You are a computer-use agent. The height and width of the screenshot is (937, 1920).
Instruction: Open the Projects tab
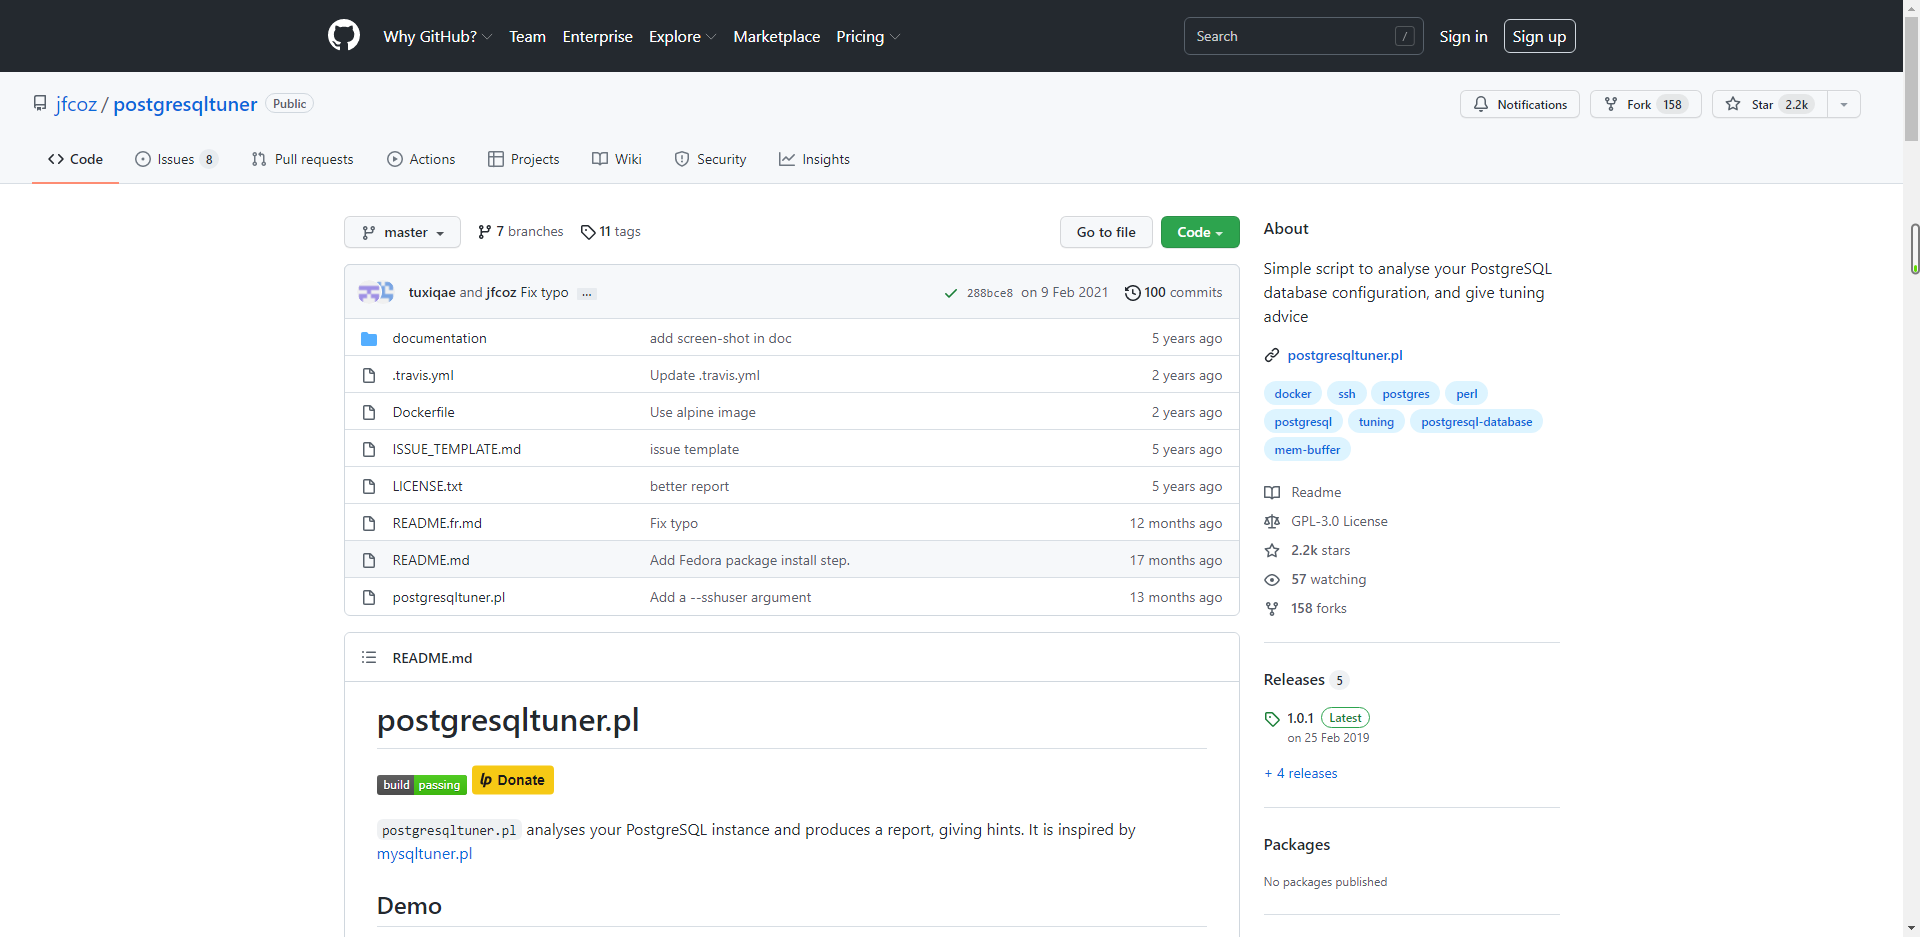[523, 159]
